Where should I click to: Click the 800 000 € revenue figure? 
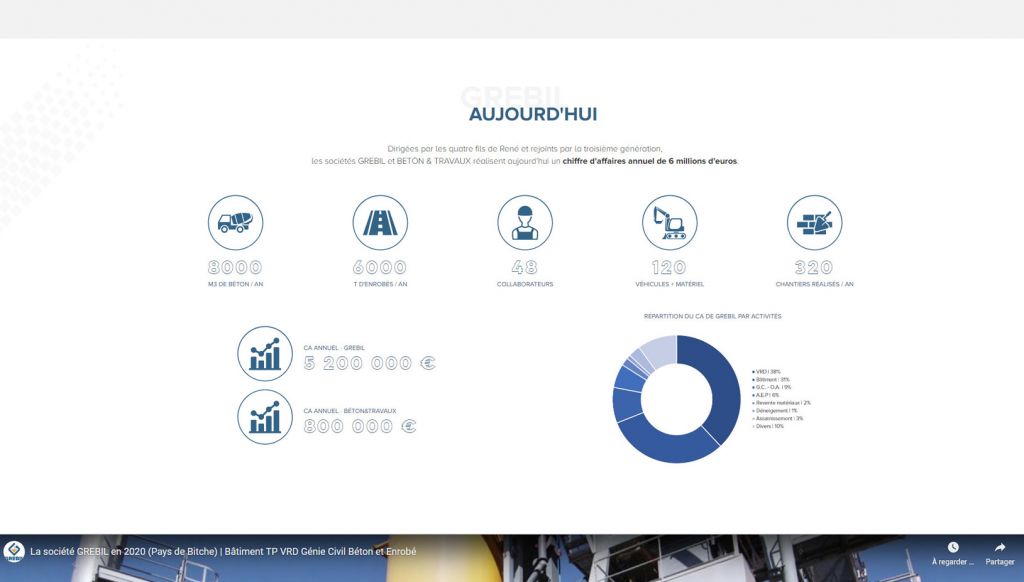tap(360, 427)
